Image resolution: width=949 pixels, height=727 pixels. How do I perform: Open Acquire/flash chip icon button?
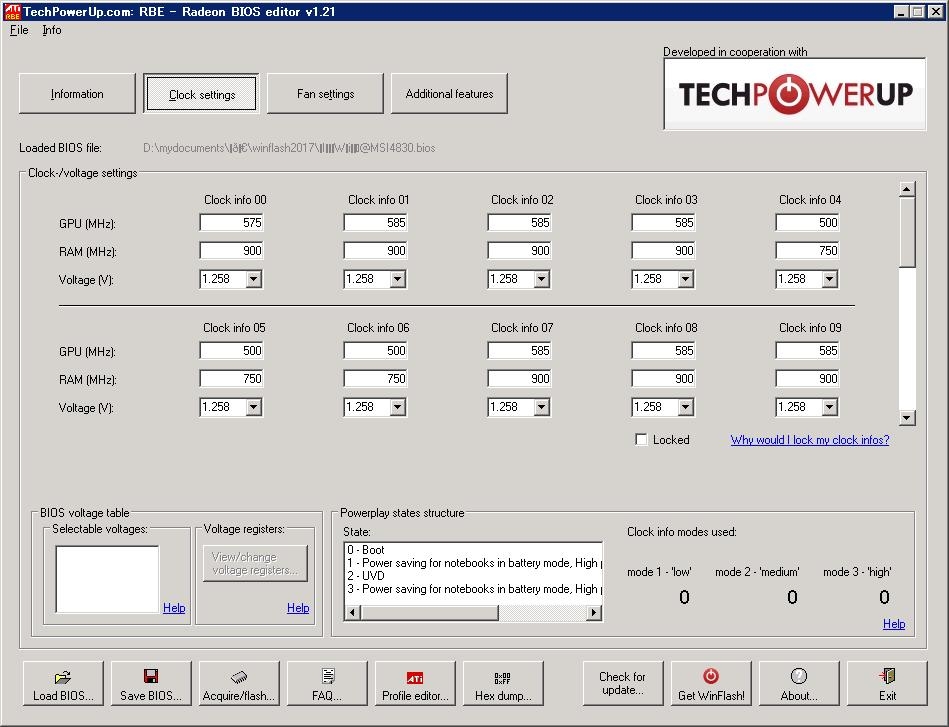pyautogui.click(x=239, y=677)
